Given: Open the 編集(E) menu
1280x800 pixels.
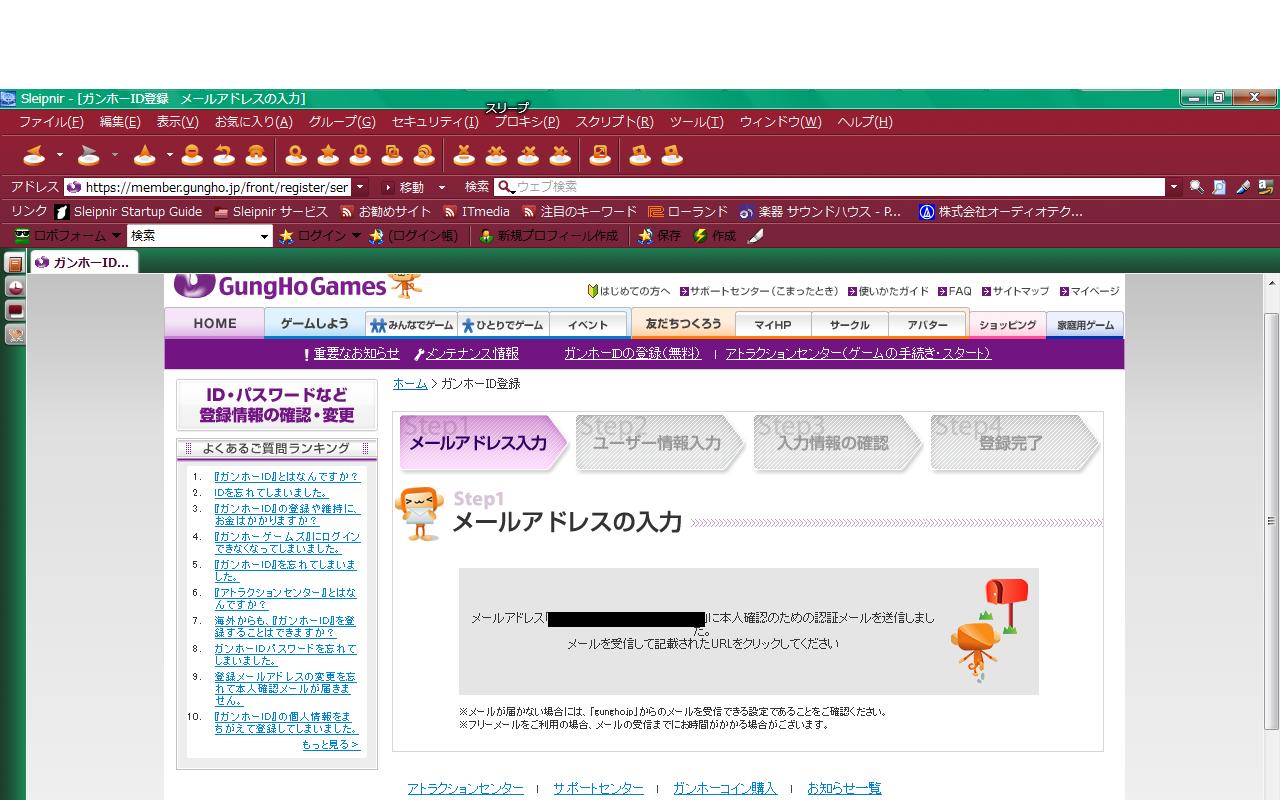Looking at the screenshot, I should tap(120, 122).
